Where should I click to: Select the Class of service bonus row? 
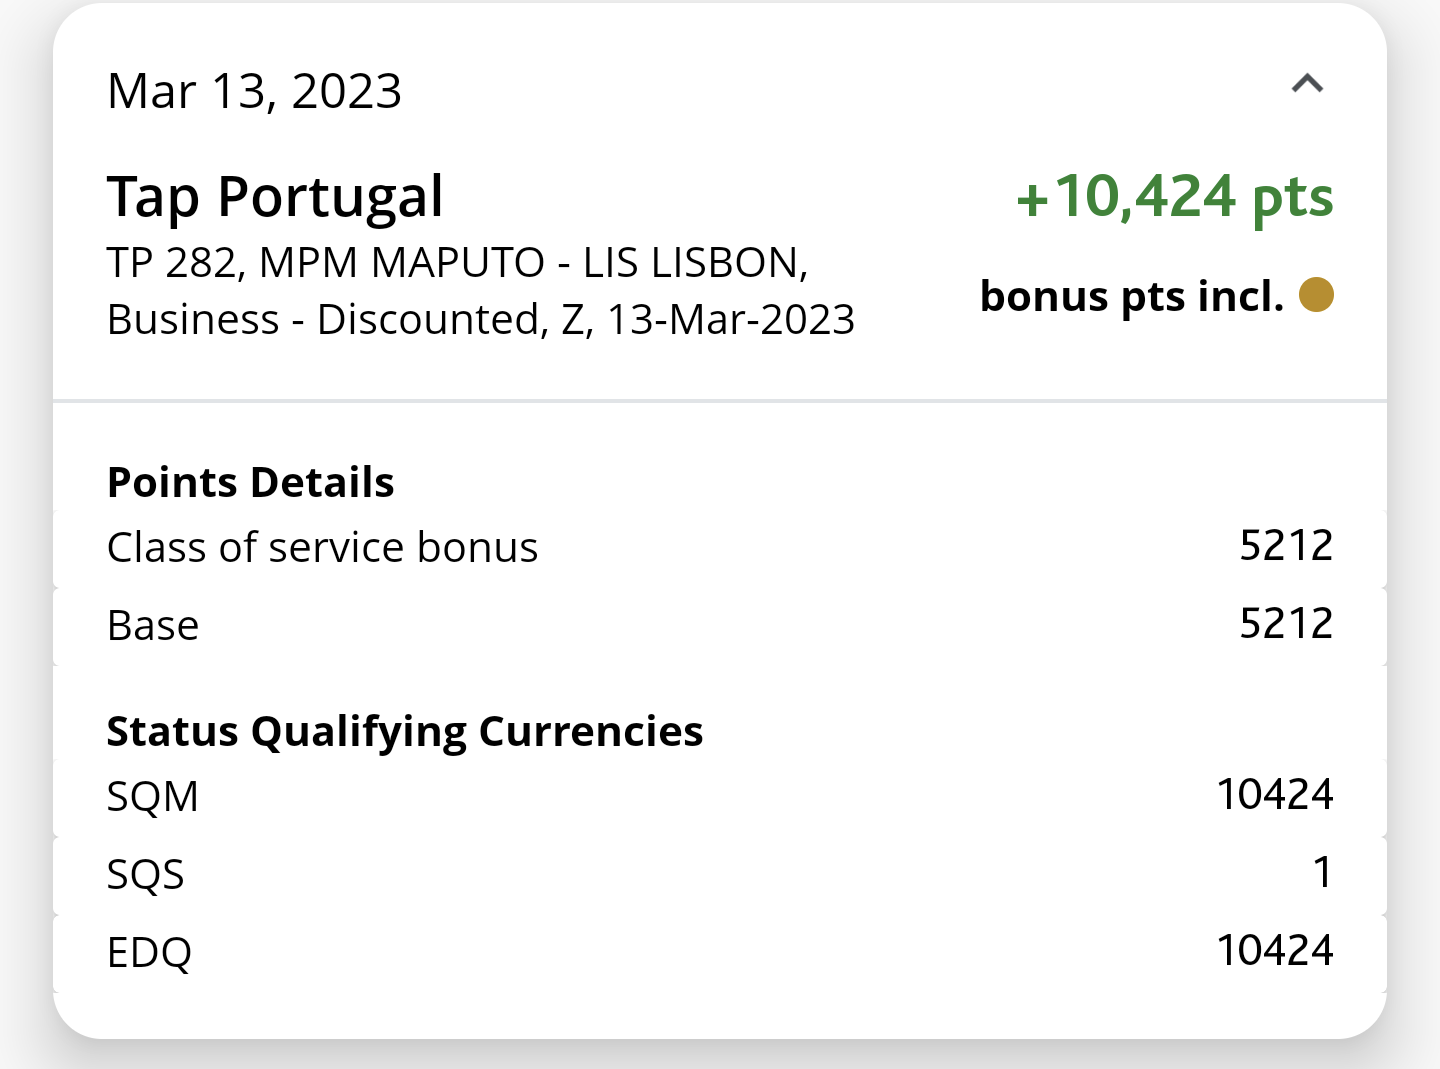[x=322, y=546]
